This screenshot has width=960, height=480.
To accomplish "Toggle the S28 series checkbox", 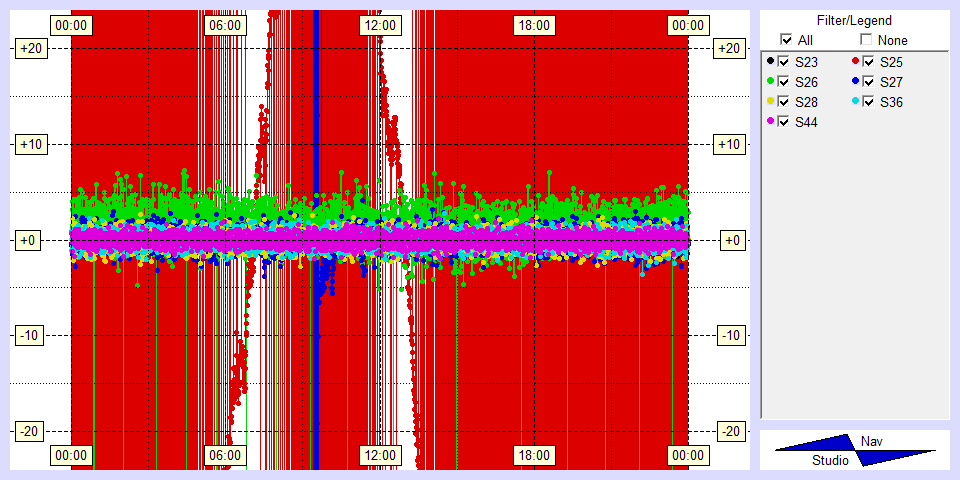I will tap(785, 101).
